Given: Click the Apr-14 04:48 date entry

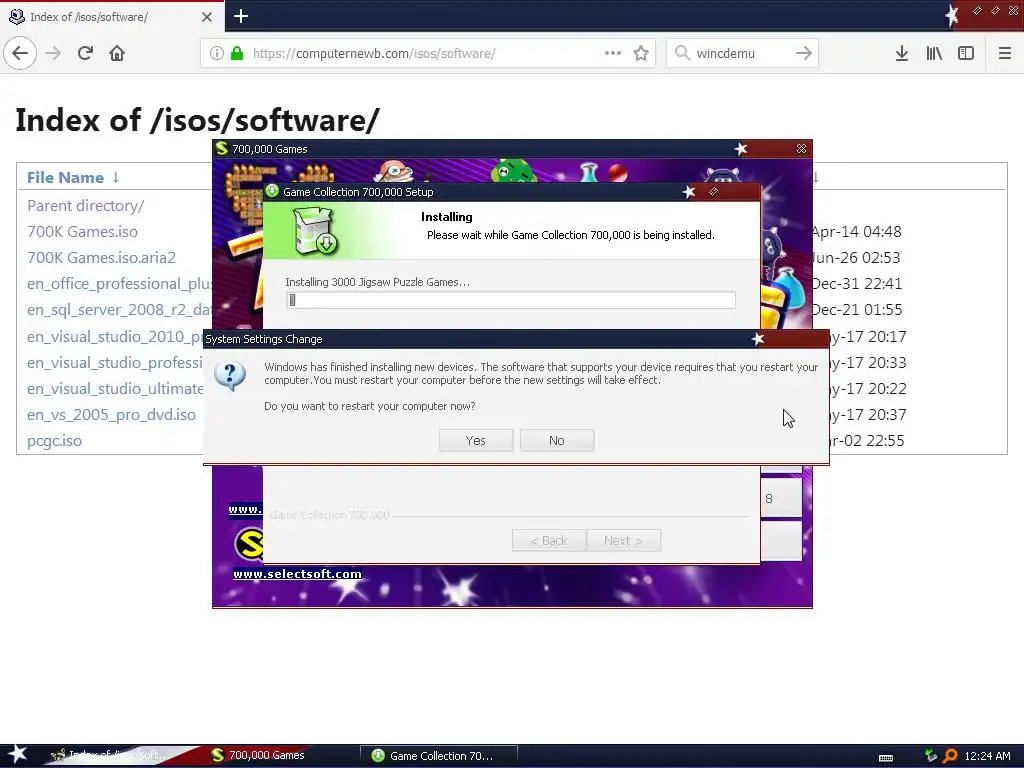Looking at the screenshot, I should [856, 232].
